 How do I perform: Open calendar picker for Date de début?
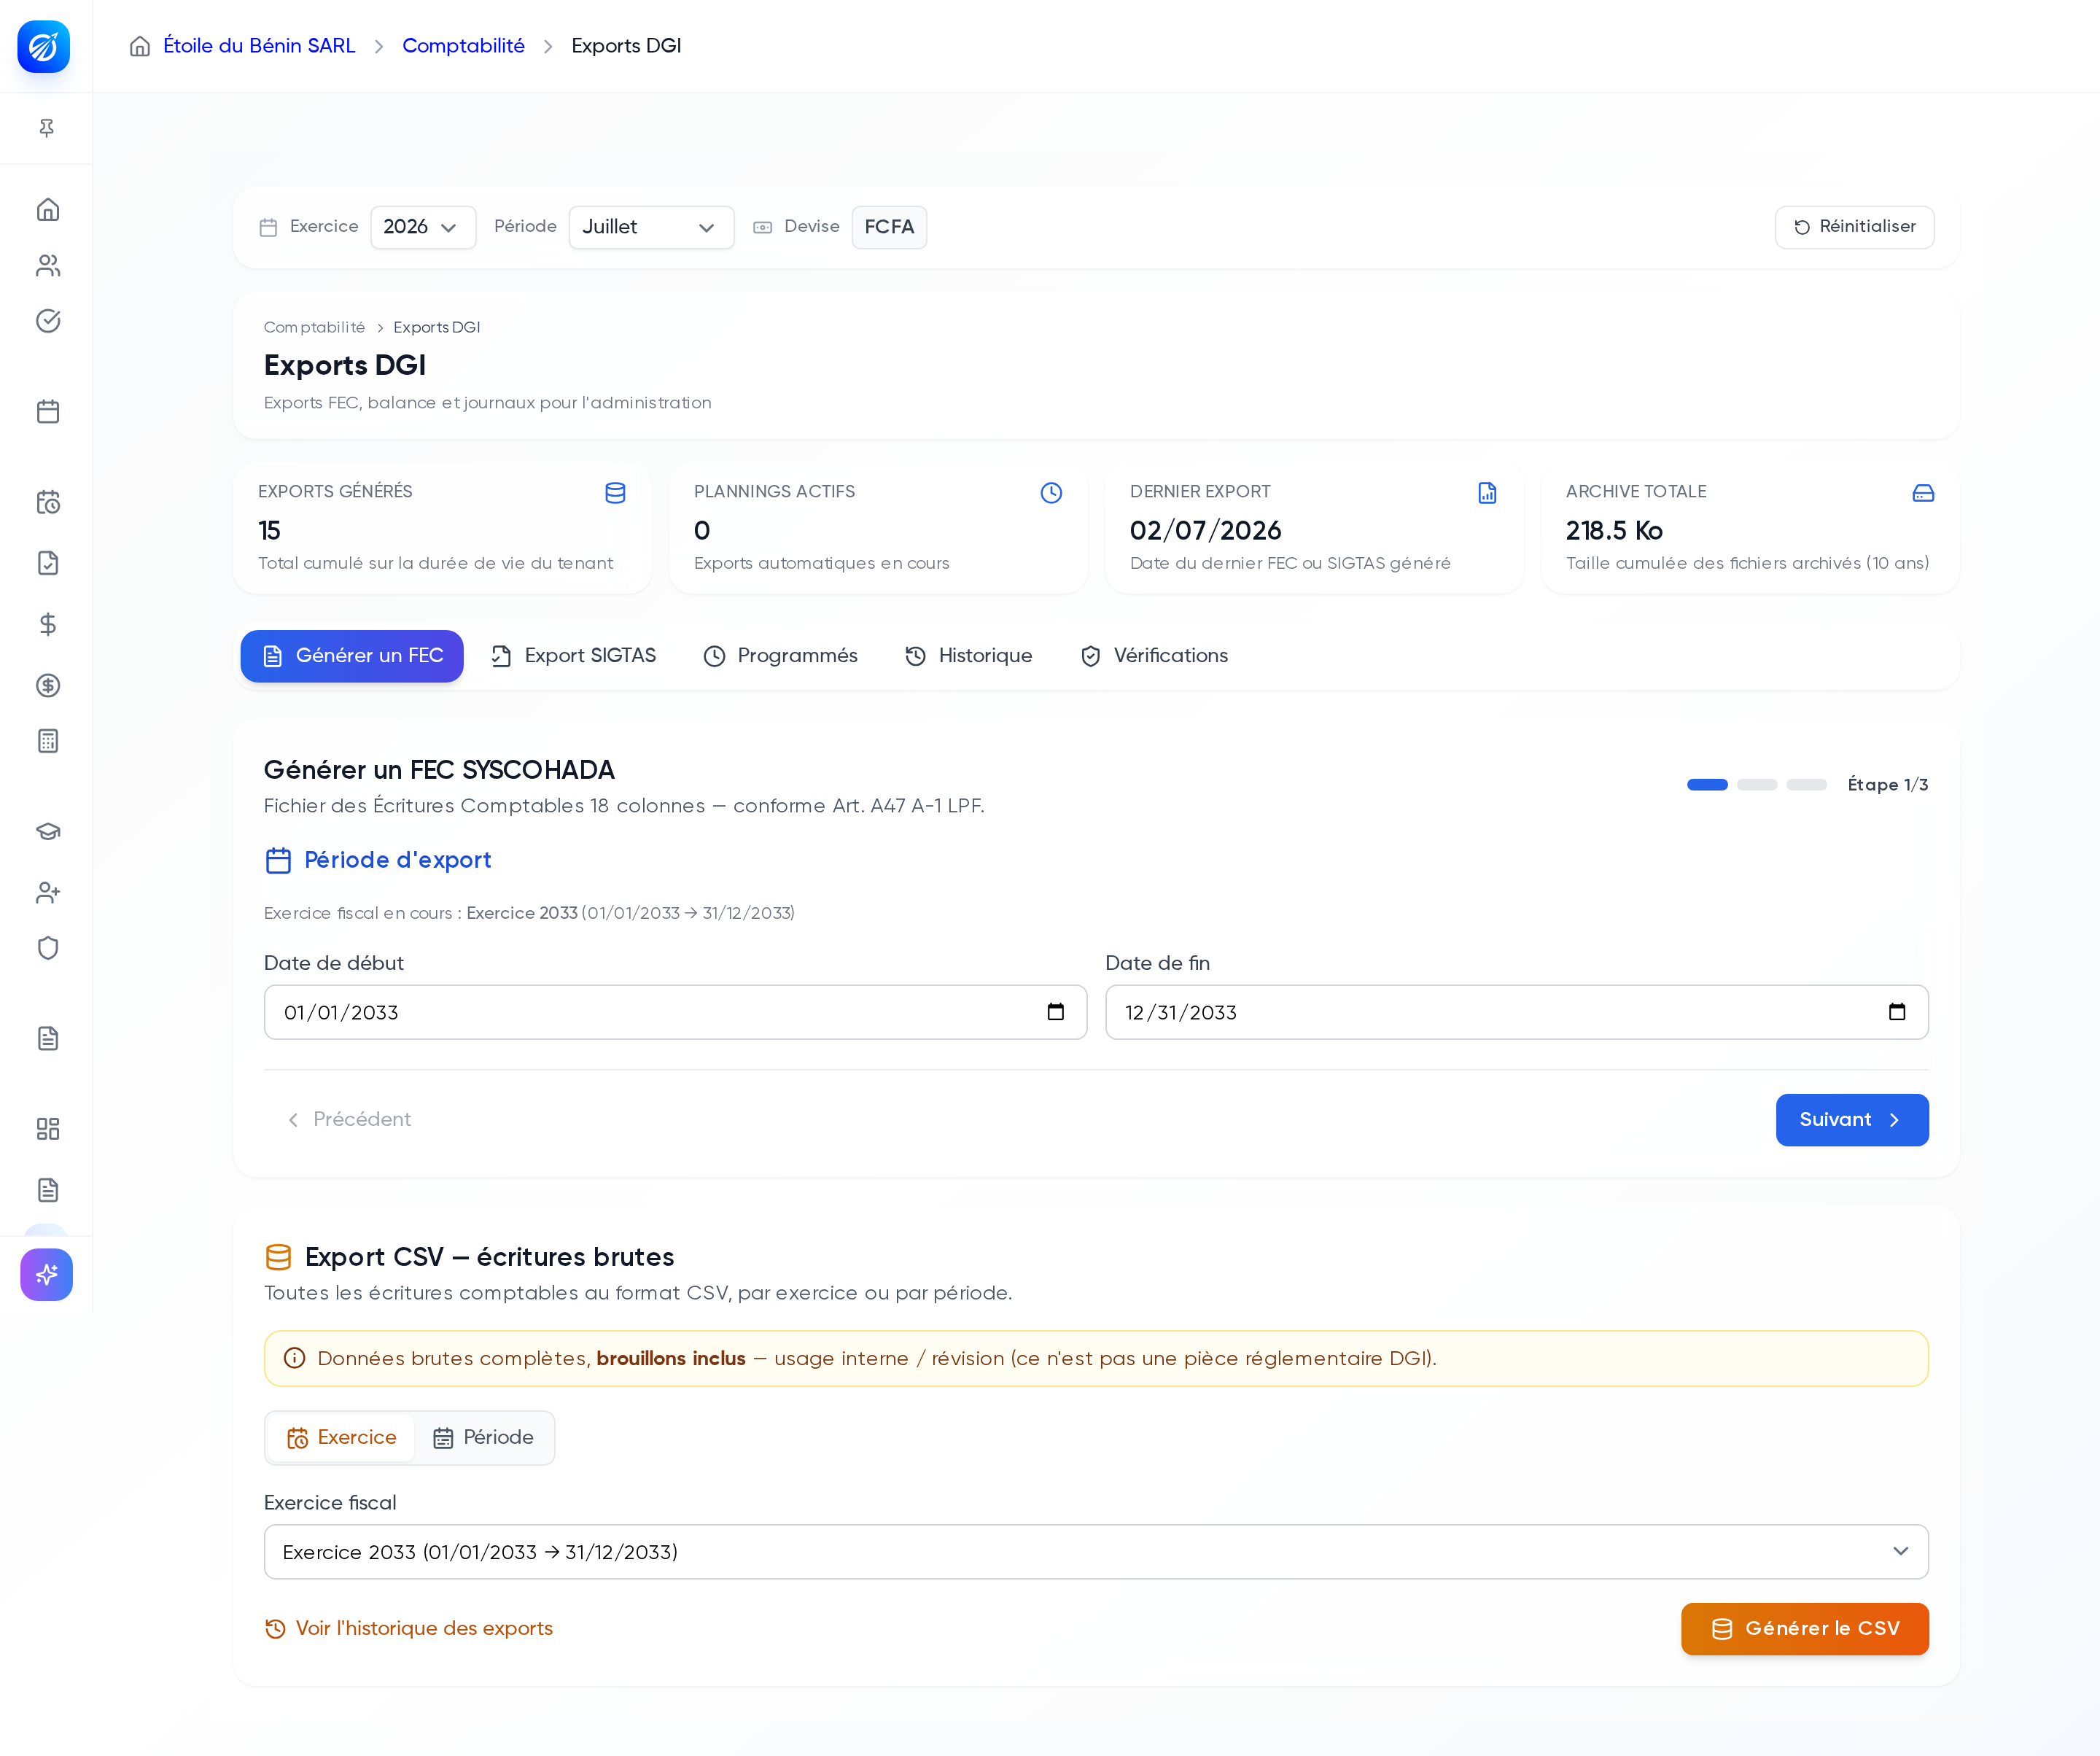1055,1012
